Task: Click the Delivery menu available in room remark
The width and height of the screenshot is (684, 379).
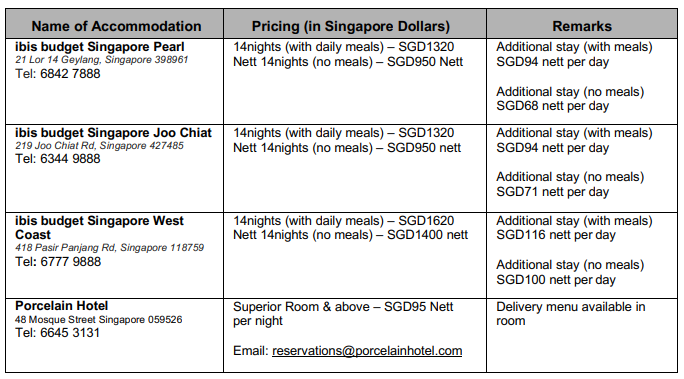Action: click(571, 314)
